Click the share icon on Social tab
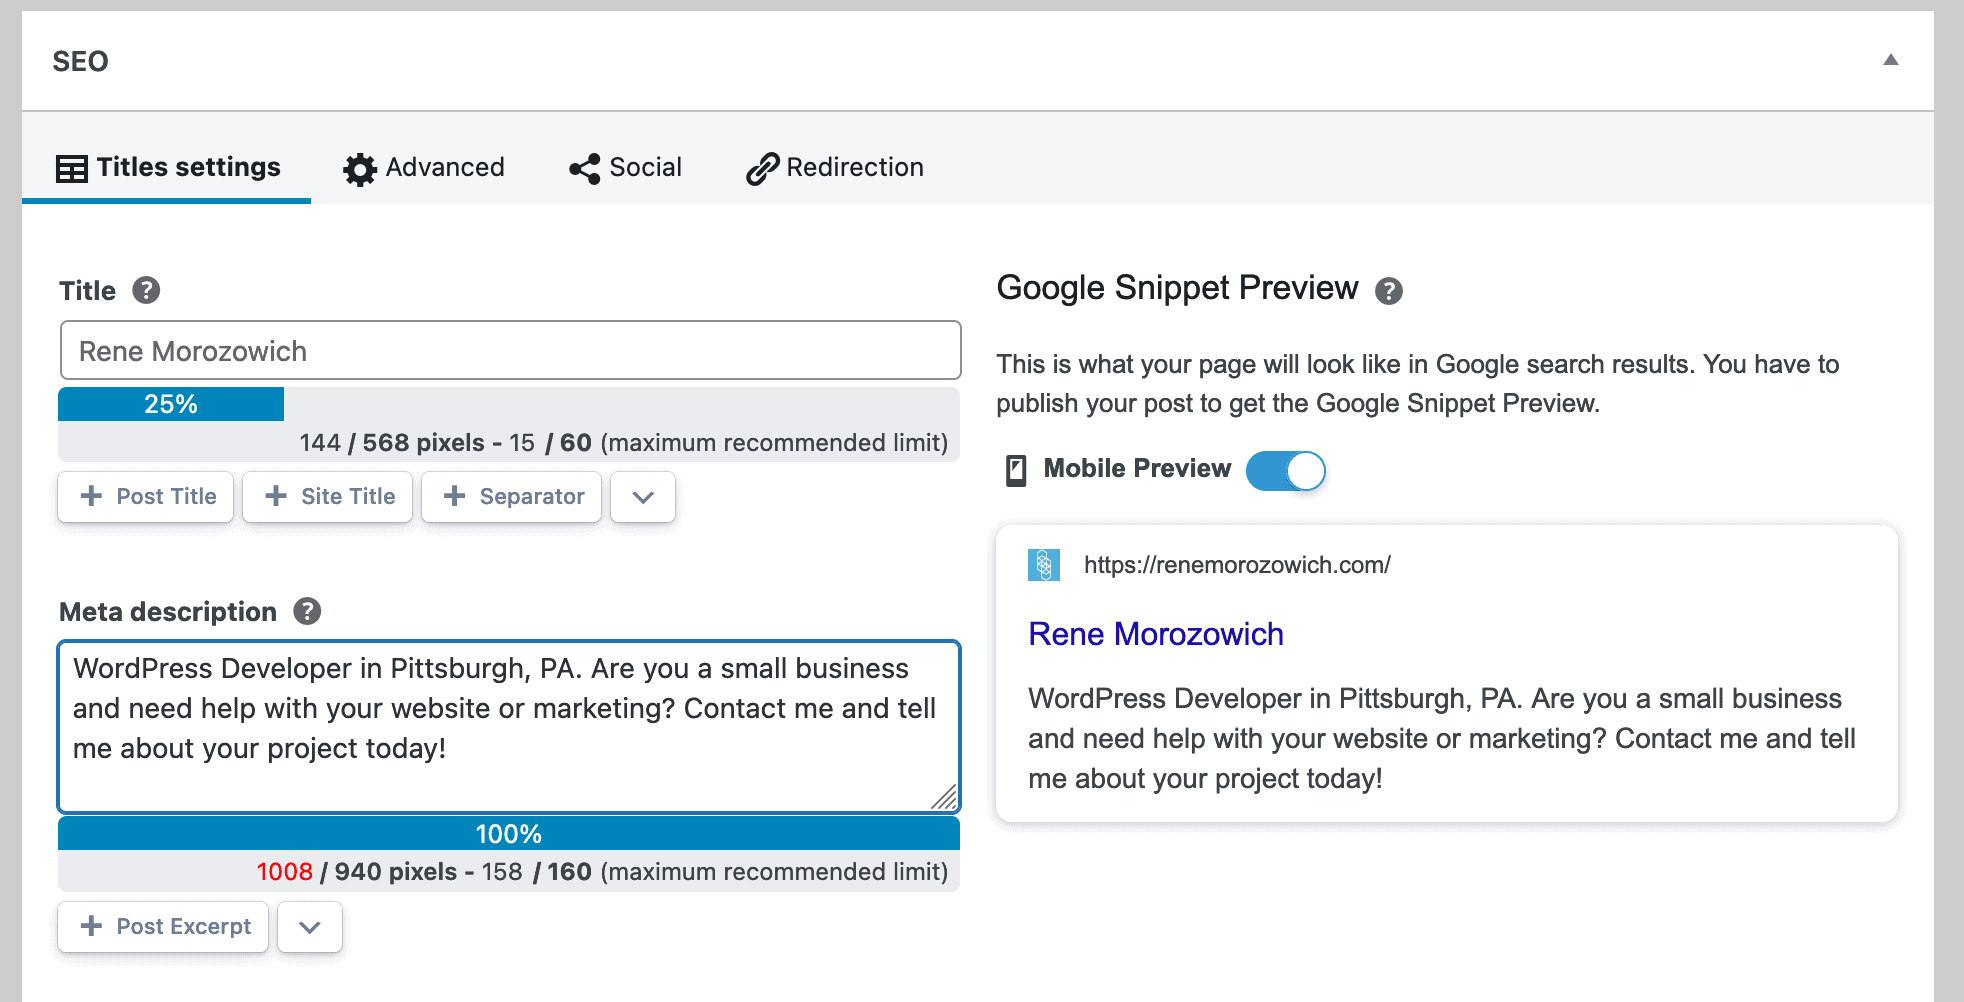Screen dimensions: 1964x1002 585,169
